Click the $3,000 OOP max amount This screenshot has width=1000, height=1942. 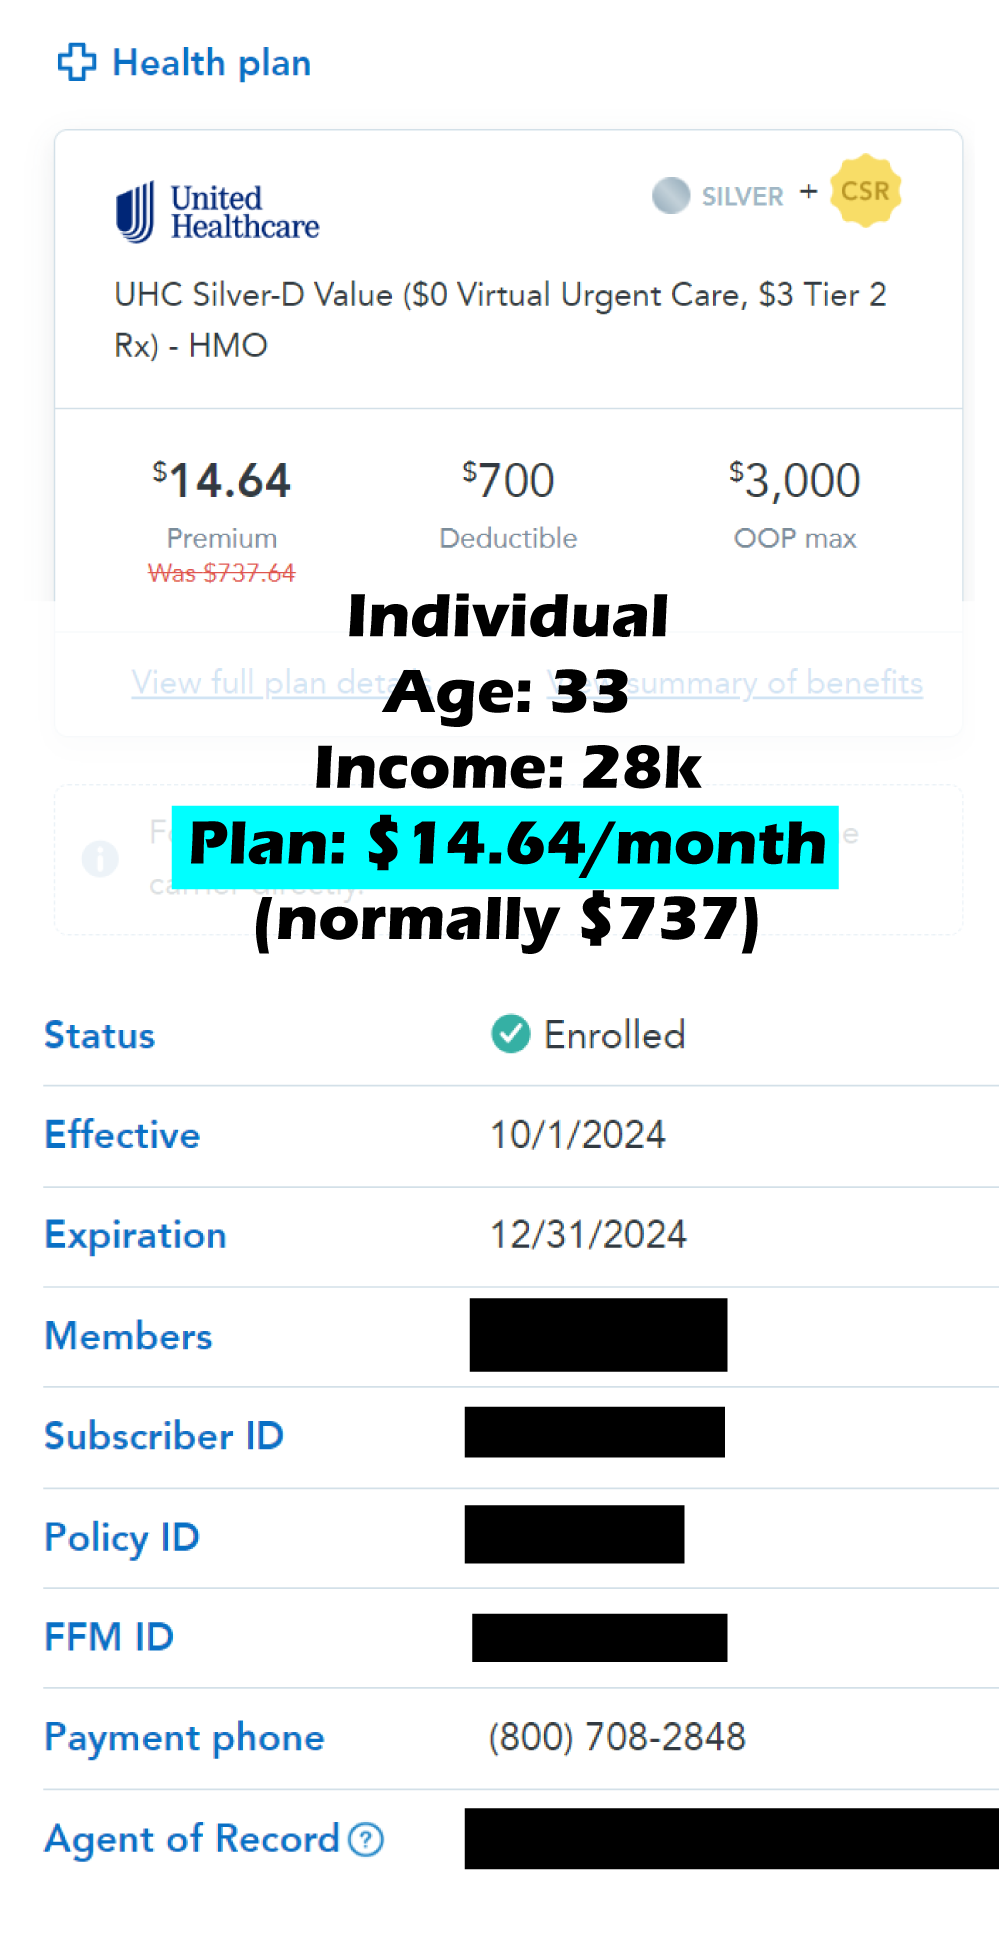795,481
